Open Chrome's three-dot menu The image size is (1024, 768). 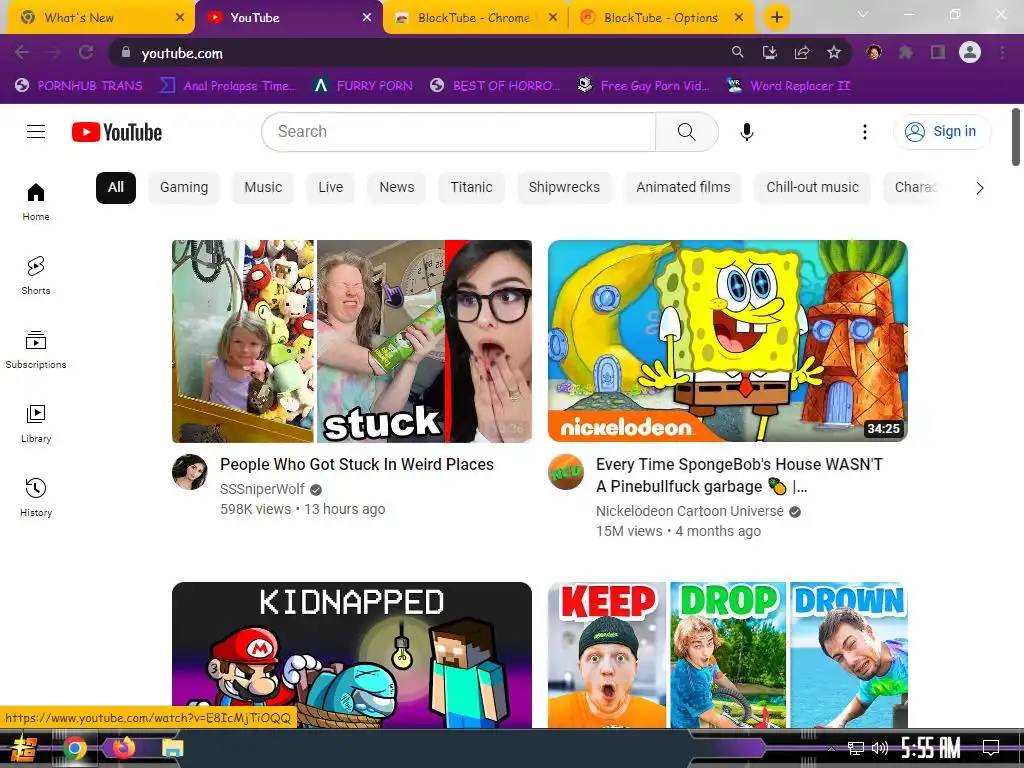point(1002,52)
